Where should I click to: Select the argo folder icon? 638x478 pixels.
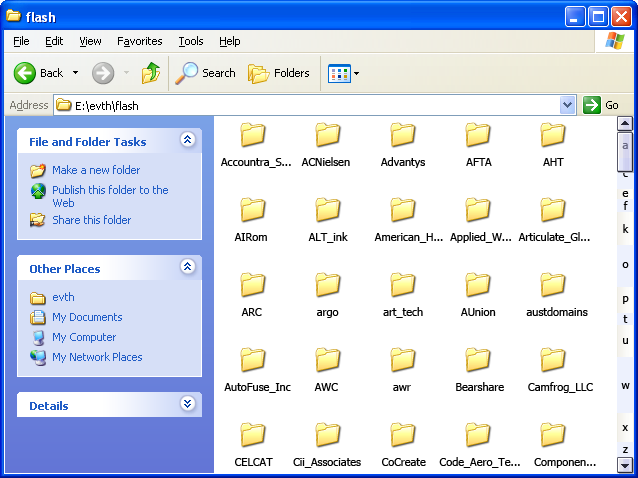(x=328, y=284)
